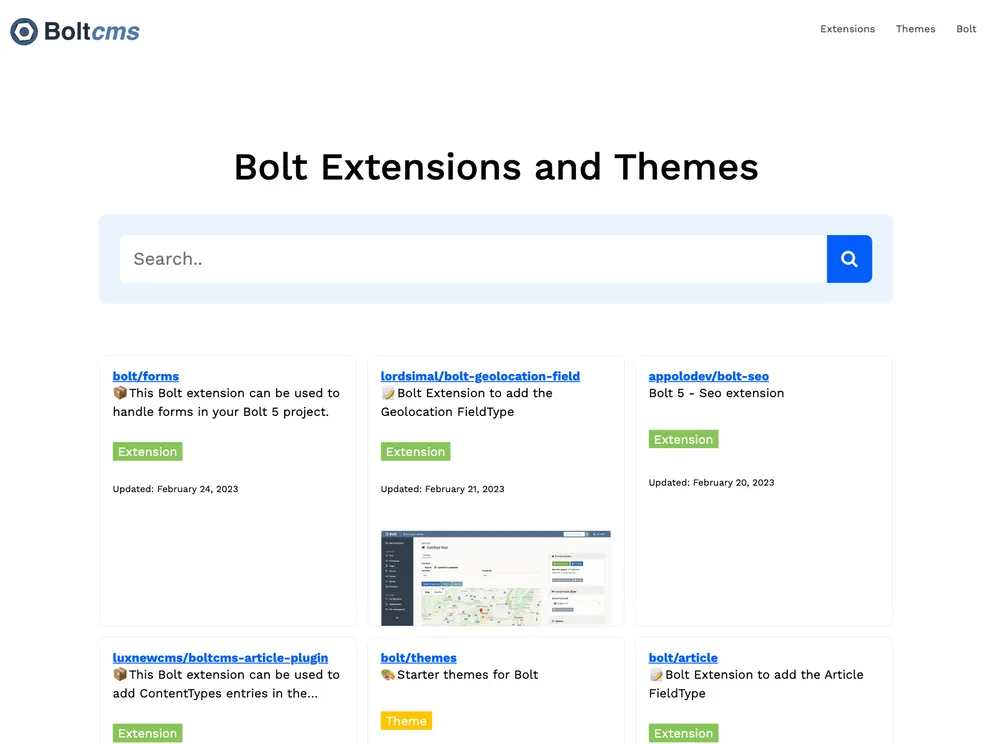Open lordsimal/bolt-geolocation-field extension
Screen dimensions: 992x744
pos(480,376)
